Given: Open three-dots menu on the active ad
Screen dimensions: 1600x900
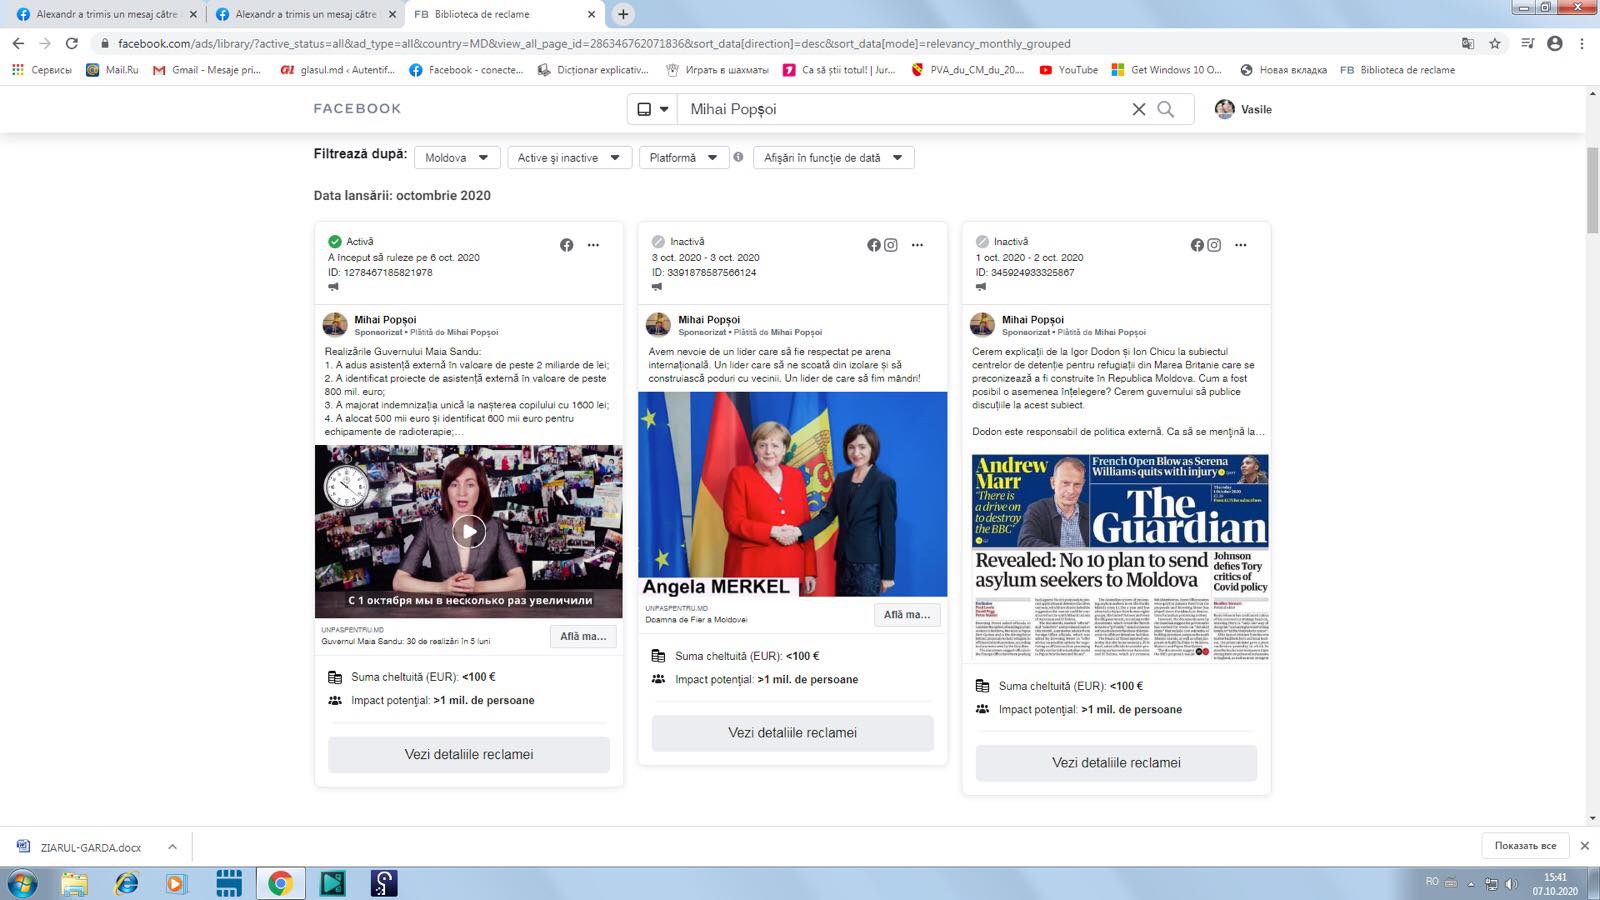Looking at the screenshot, I should click(x=593, y=245).
